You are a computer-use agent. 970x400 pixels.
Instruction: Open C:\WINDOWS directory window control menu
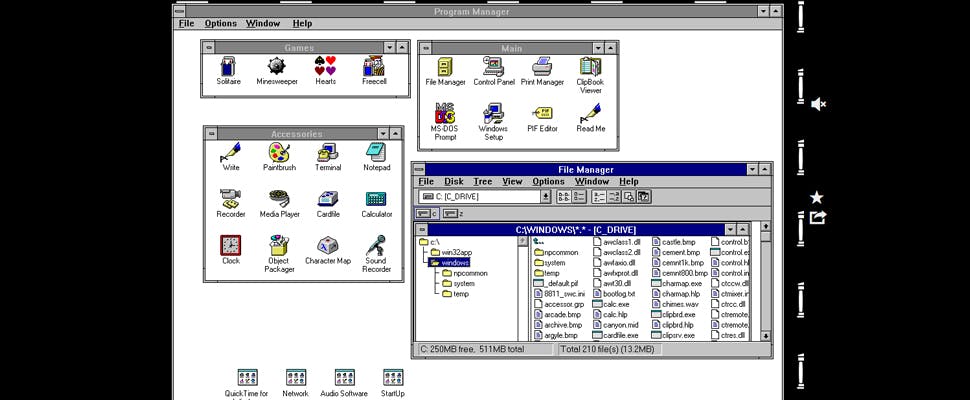pyautogui.click(x=421, y=229)
